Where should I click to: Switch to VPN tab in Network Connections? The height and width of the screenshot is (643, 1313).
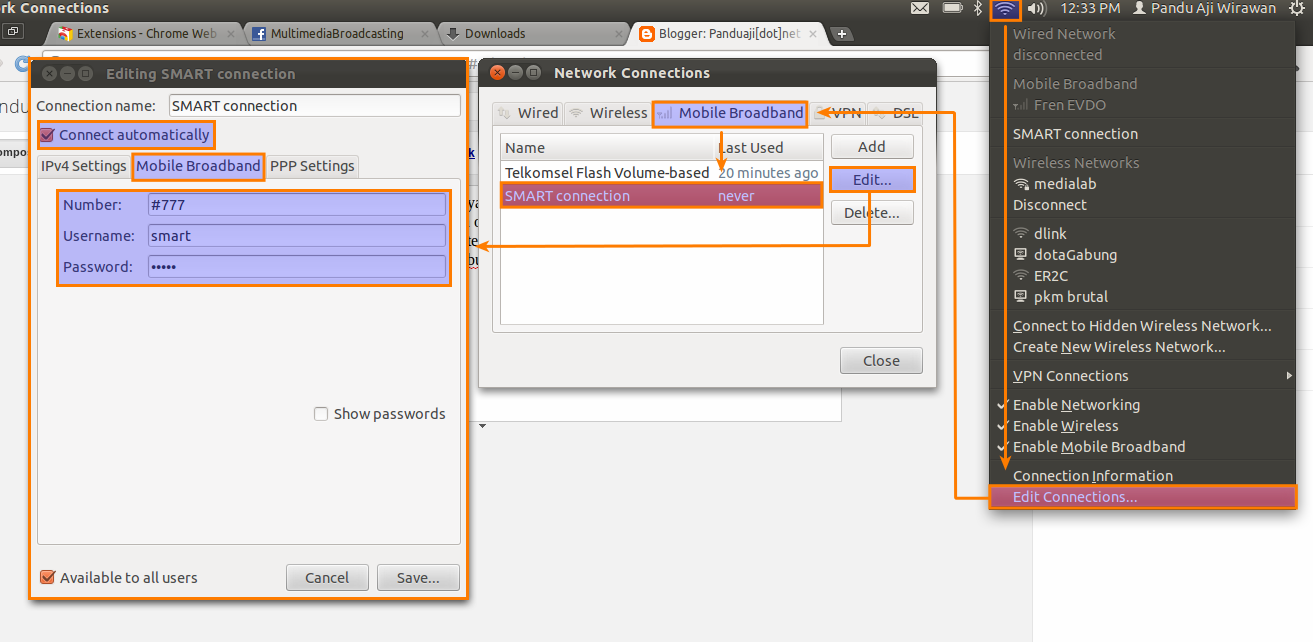(x=838, y=113)
